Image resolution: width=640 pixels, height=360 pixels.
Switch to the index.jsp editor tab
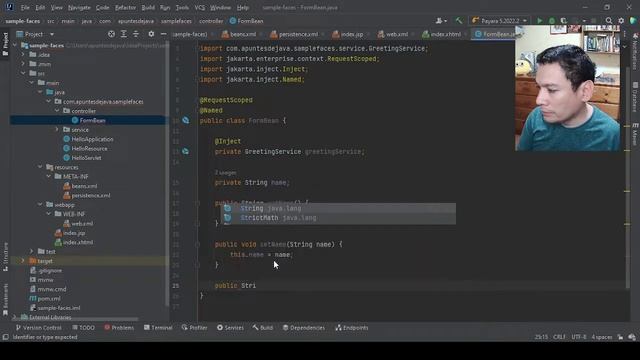click(348, 34)
